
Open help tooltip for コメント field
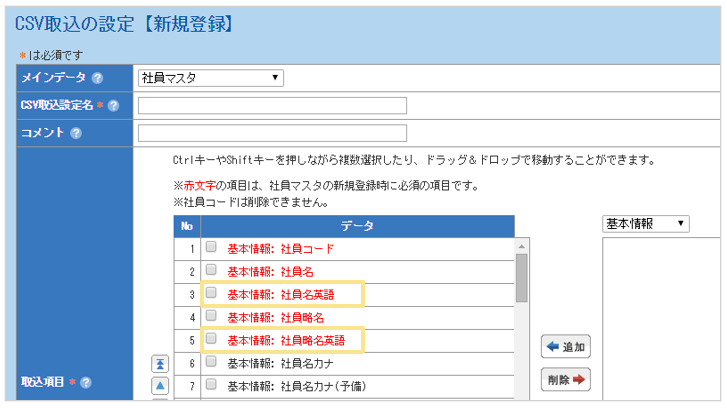76,134
